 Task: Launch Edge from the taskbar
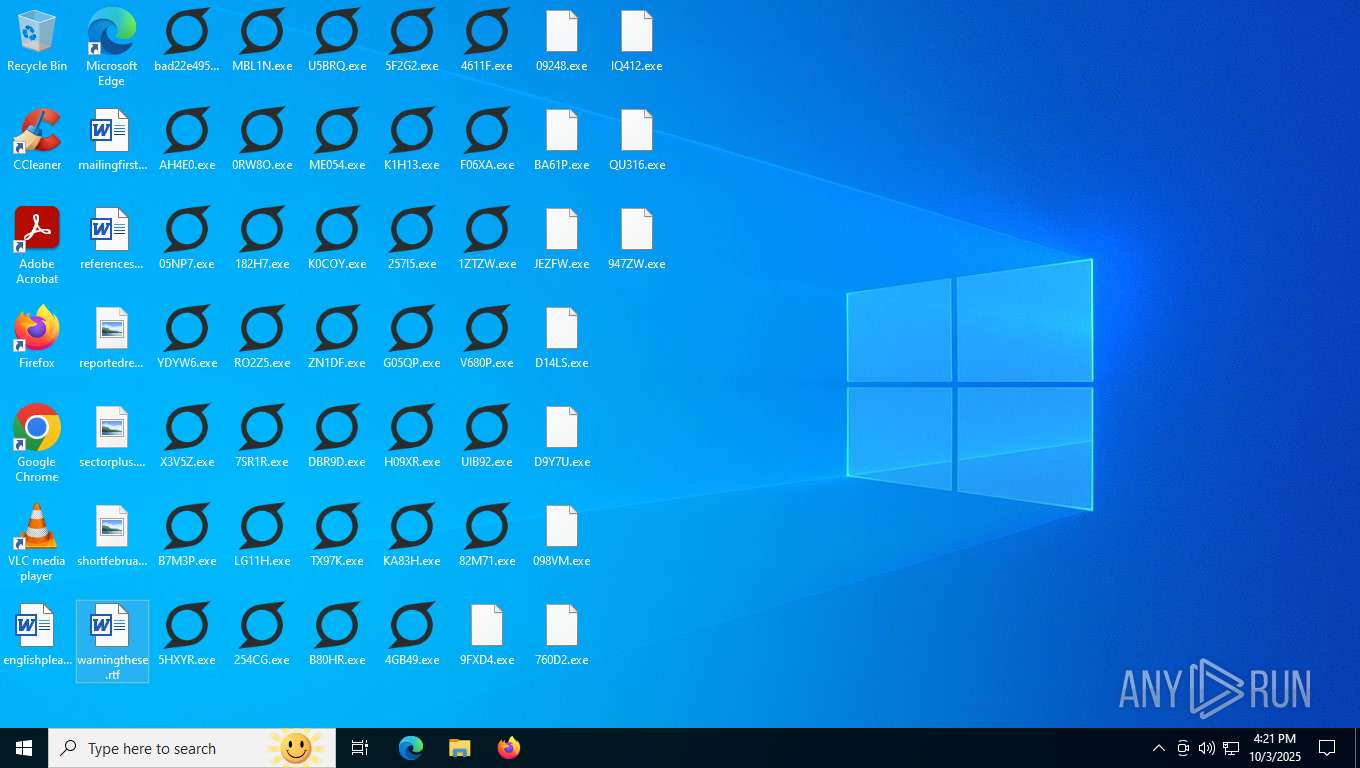tap(411, 748)
